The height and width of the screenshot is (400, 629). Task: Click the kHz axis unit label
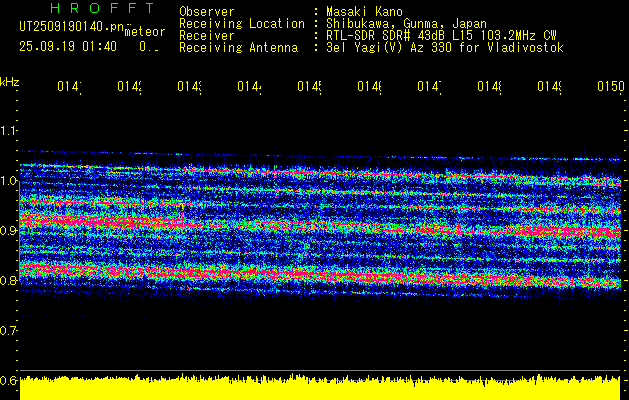pos(10,80)
